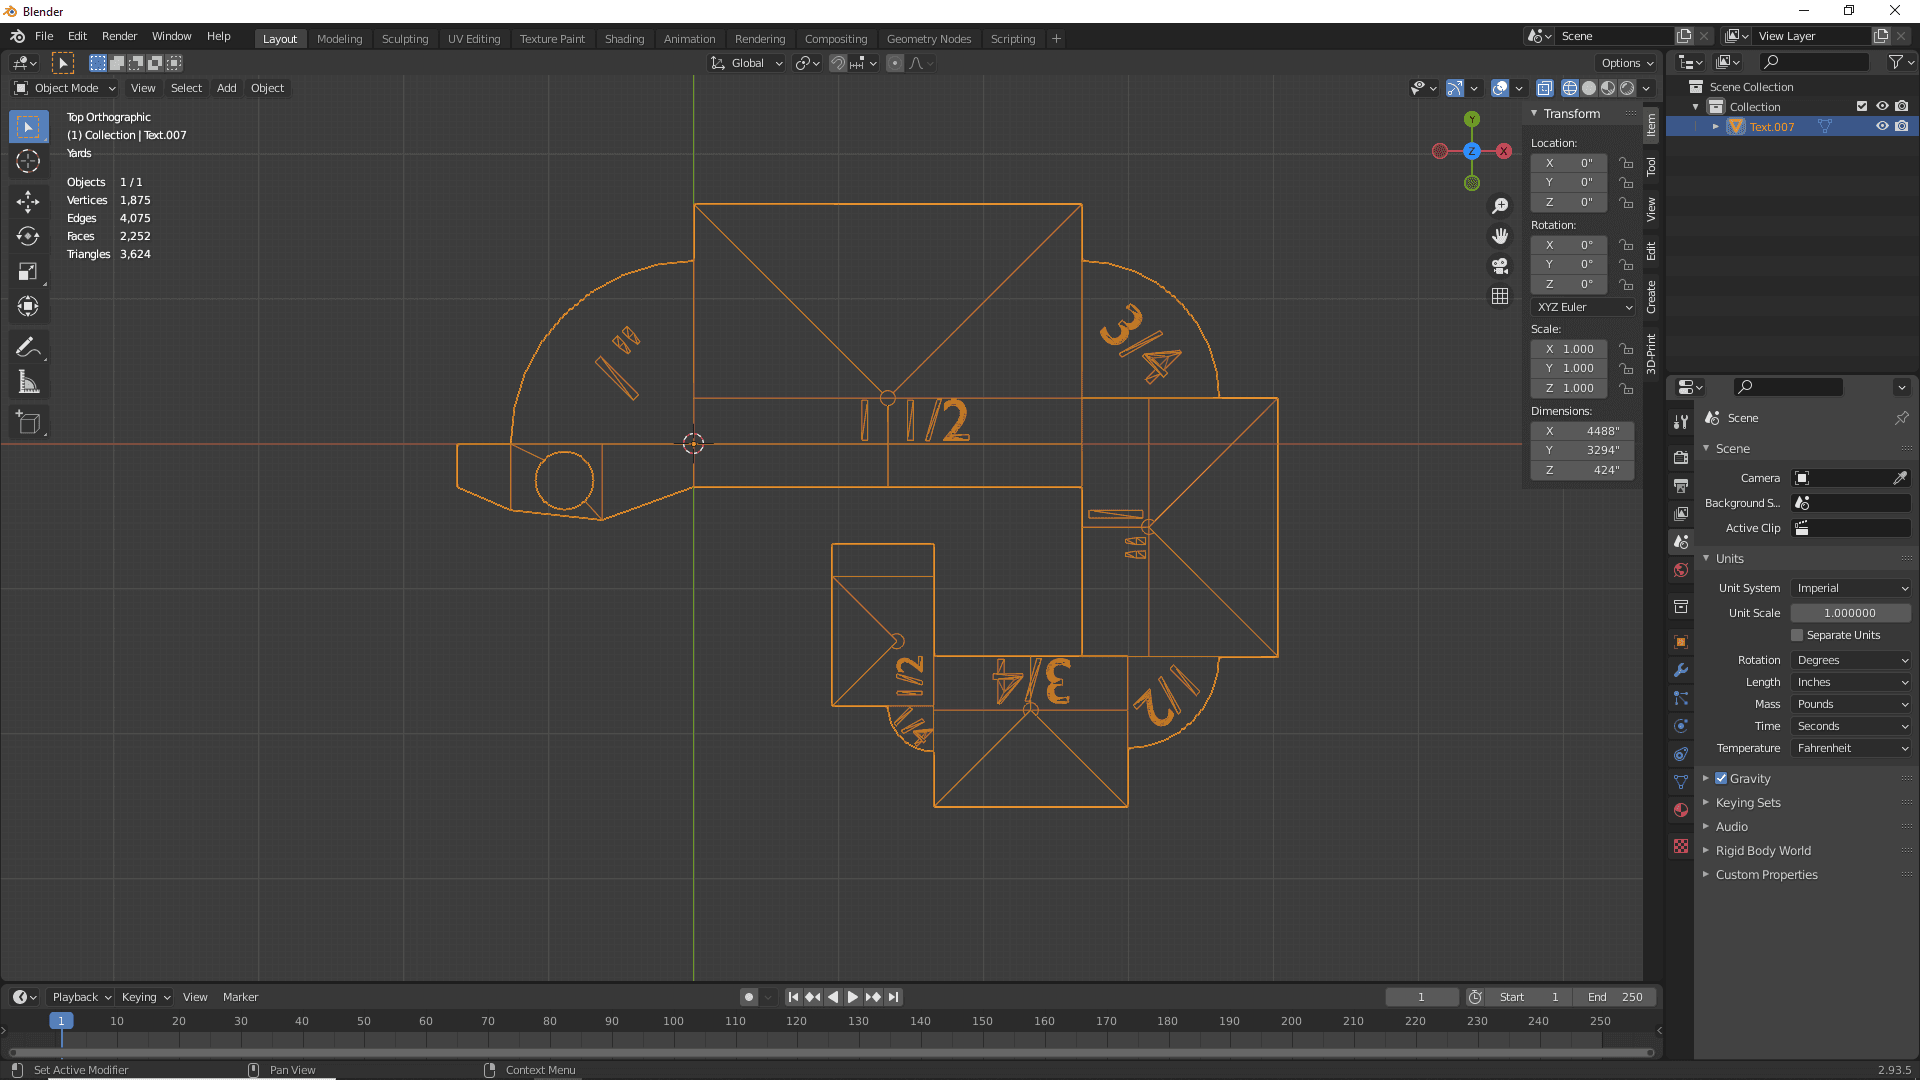
Task: Click the Options button in header
Action: coord(1625,63)
